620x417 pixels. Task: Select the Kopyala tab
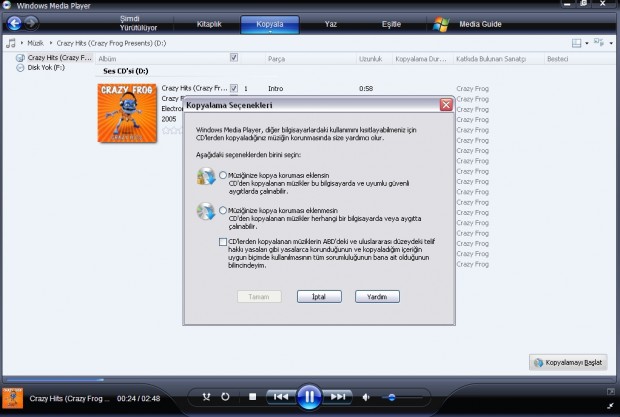tap(270, 24)
